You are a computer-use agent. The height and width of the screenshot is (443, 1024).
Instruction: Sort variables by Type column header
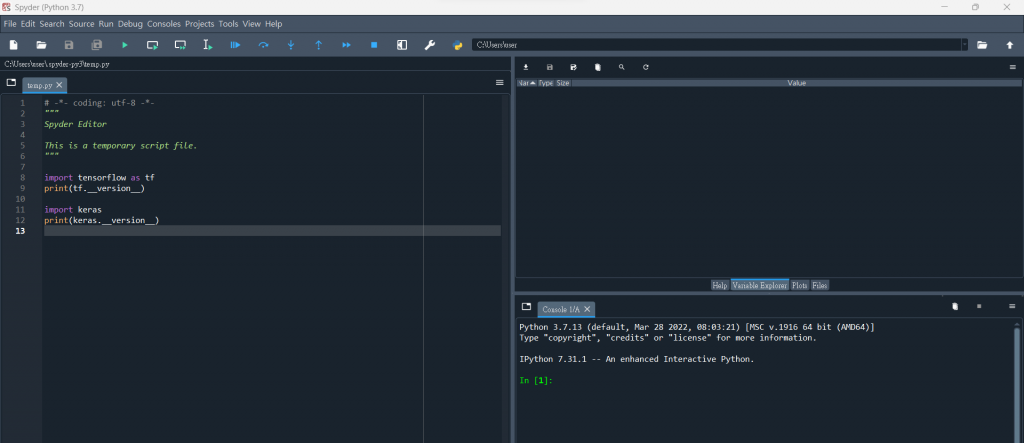[545, 83]
